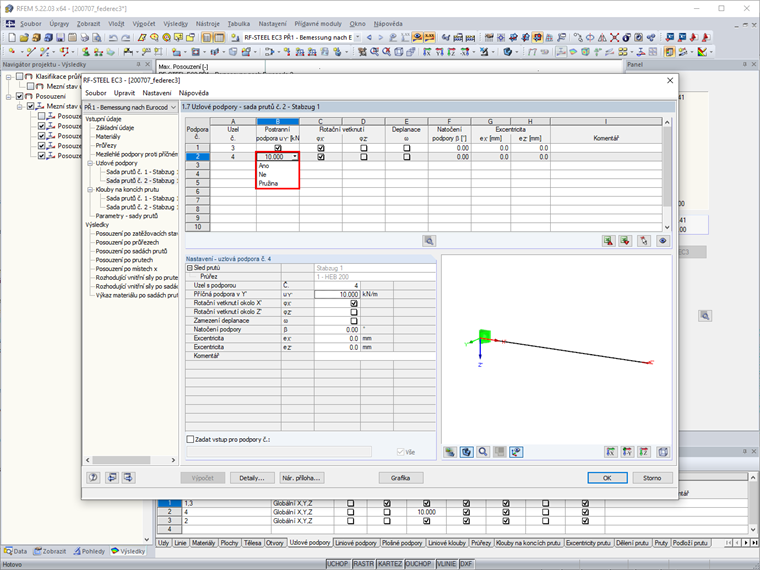Toggle rotational restraint φX' checkbox in row 1

pyautogui.click(x=320, y=148)
